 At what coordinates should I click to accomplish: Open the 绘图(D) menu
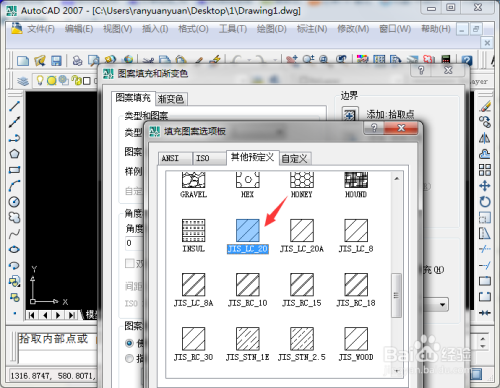click(x=272, y=29)
